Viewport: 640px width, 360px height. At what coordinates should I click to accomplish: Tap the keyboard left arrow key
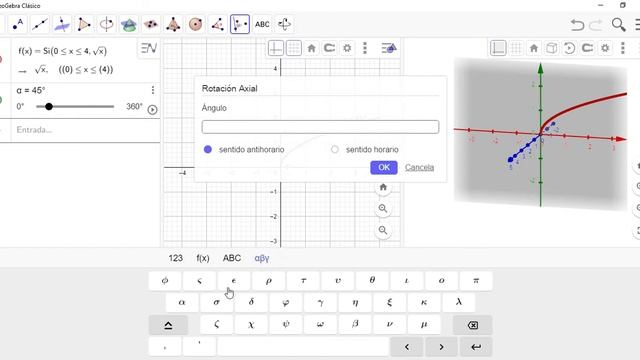click(407, 347)
